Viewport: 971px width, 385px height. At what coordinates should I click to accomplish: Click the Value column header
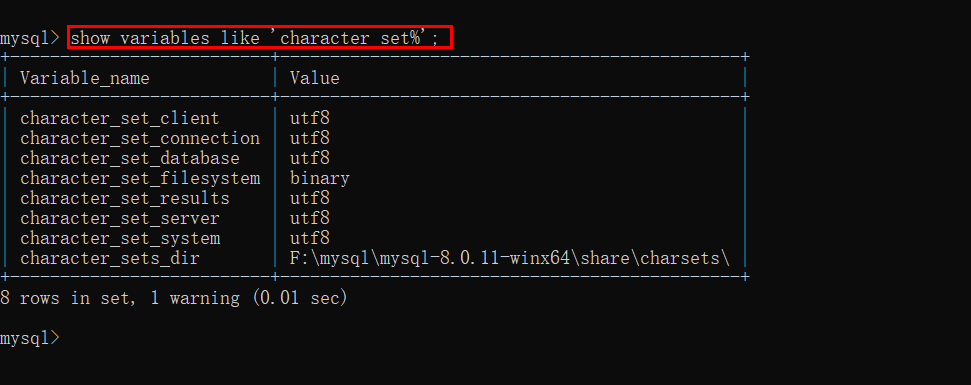tap(315, 78)
